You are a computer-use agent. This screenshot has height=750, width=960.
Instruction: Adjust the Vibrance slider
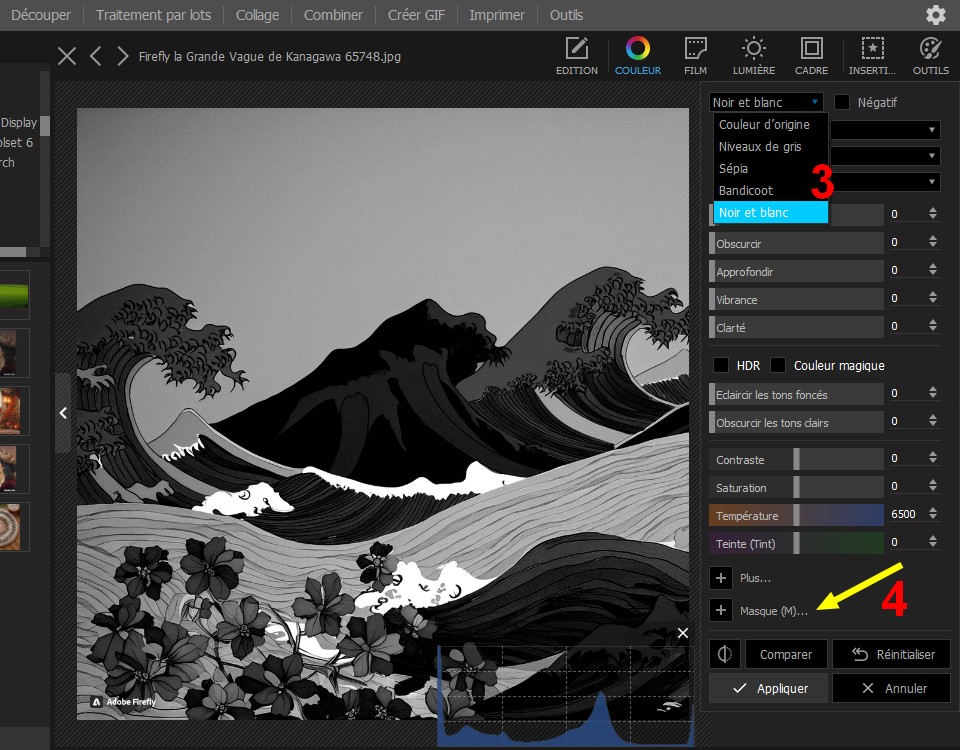(x=796, y=299)
